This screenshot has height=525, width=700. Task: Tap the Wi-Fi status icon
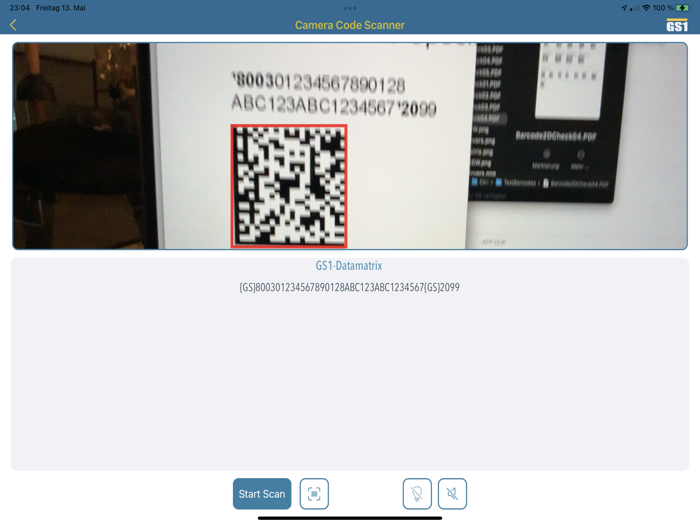point(646,8)
